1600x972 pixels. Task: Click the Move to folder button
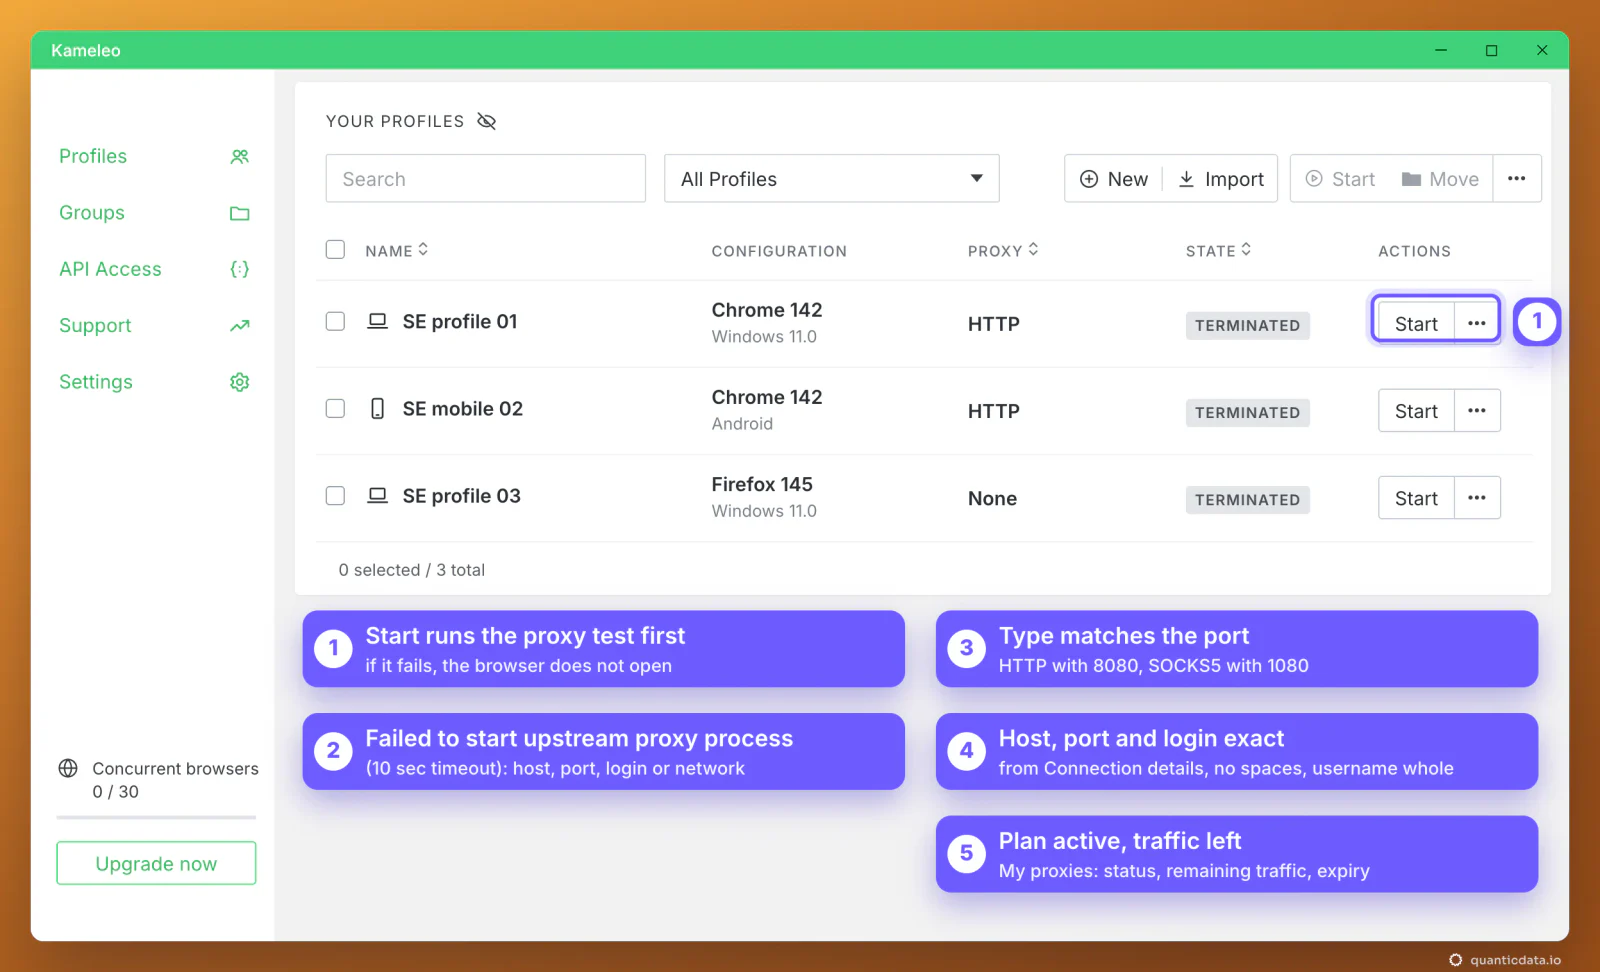click(1440, 179)
